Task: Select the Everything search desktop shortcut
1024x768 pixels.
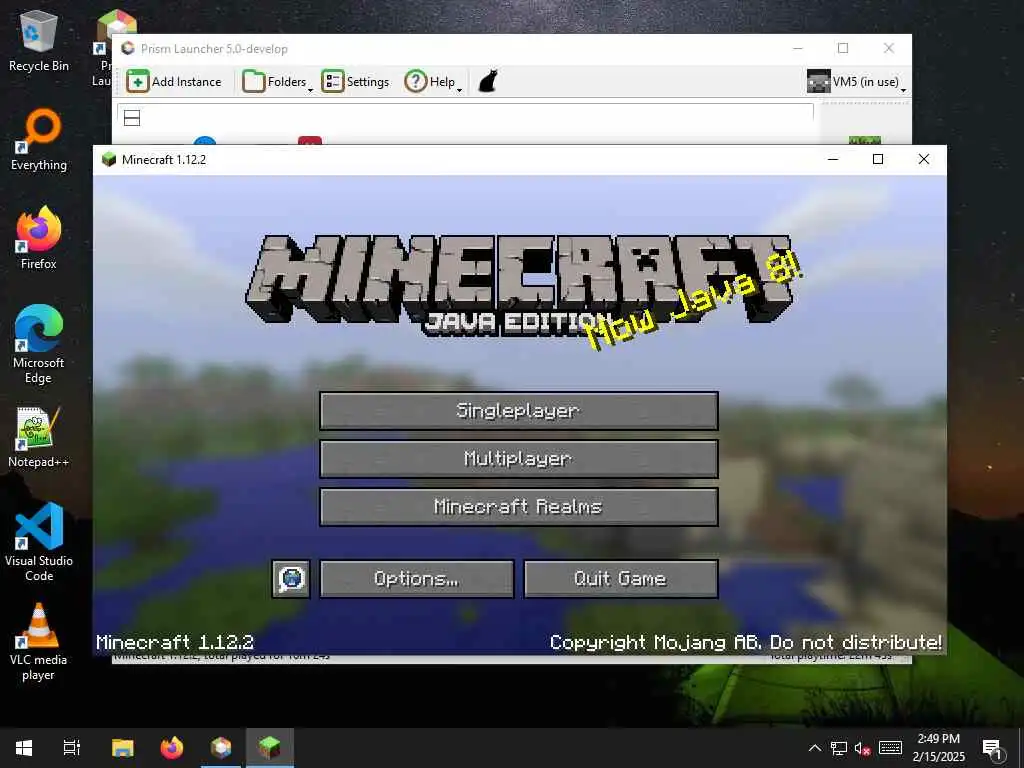Action: (39, 140)
